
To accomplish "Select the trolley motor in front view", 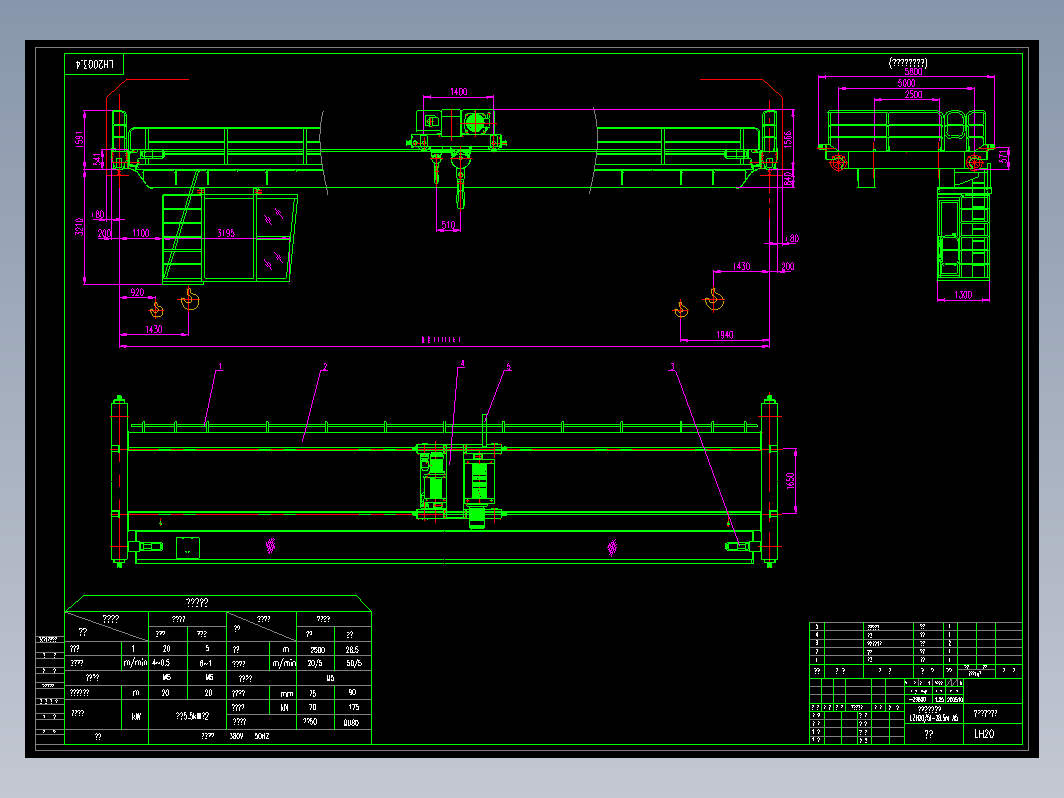I will [472, 123].
